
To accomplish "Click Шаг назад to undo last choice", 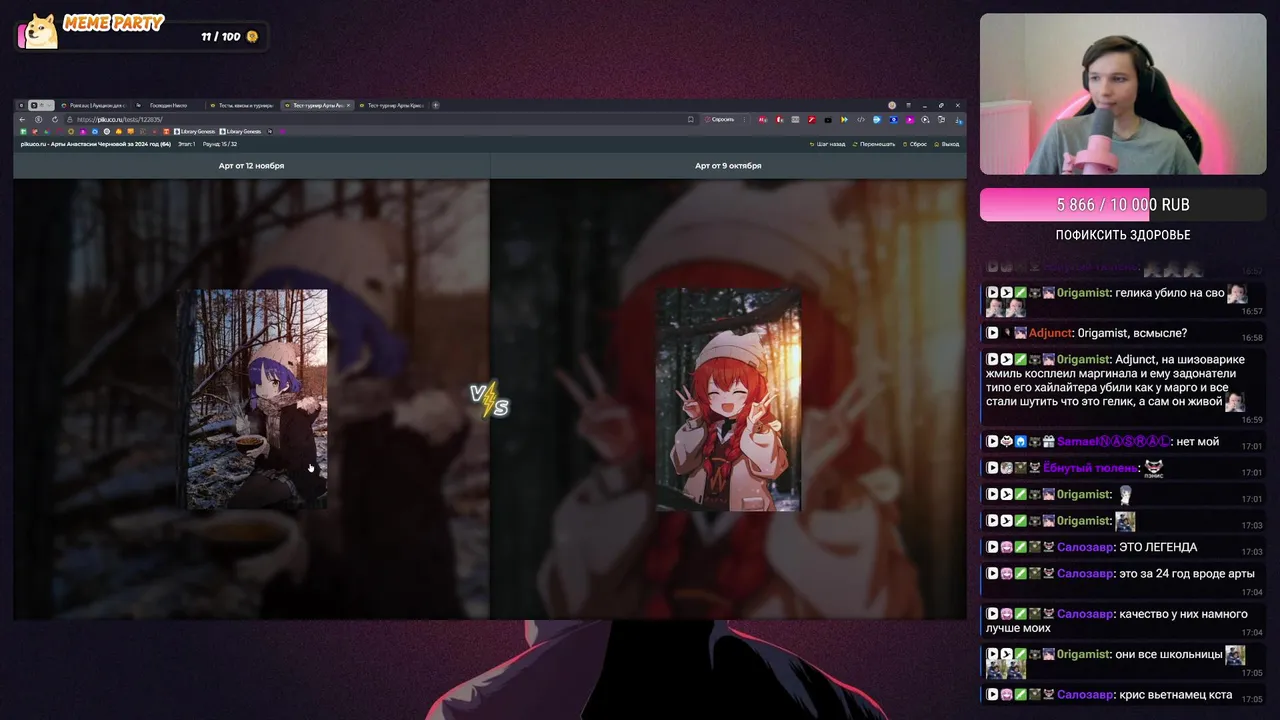I will pyautogui.click(x=827, y=144).
